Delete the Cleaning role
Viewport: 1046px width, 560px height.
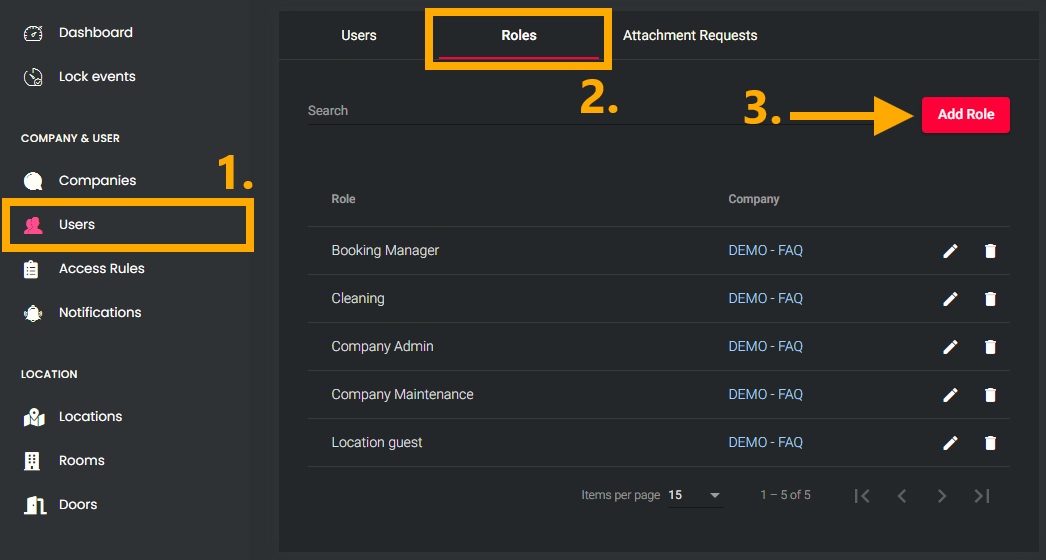(x=990, y=299)
